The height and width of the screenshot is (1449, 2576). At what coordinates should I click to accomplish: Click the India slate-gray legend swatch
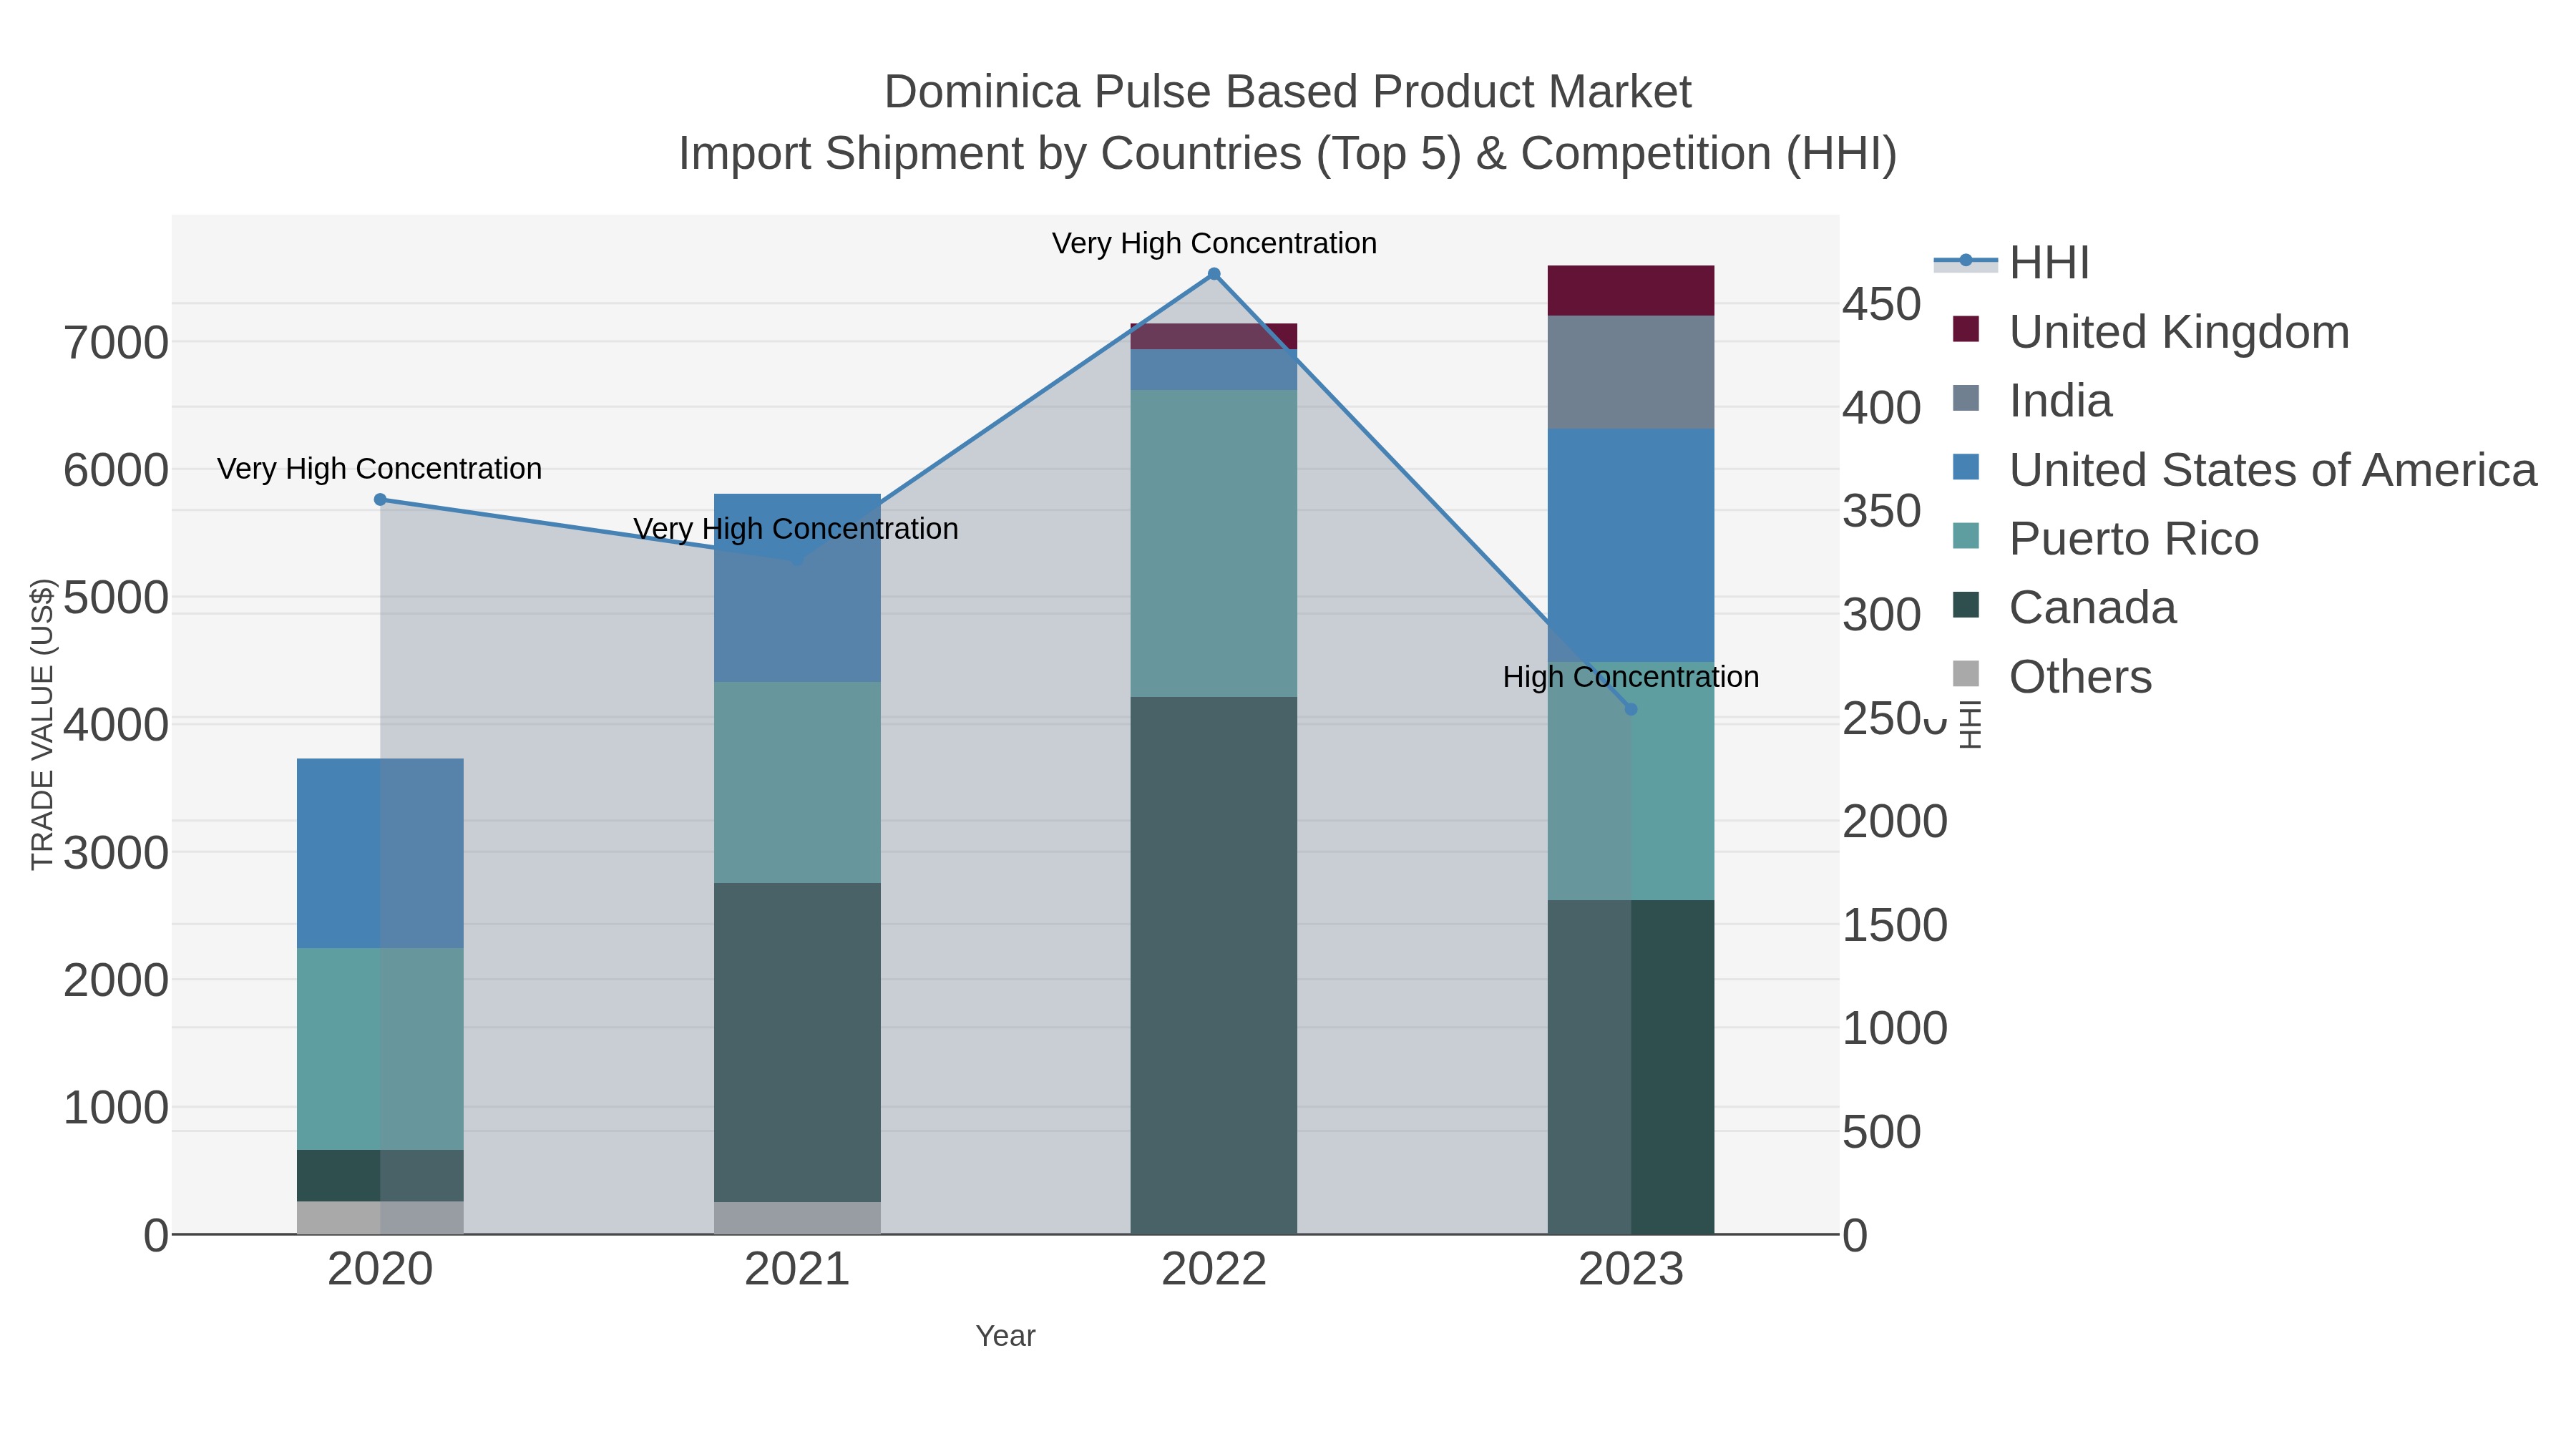click(1966, 398)
